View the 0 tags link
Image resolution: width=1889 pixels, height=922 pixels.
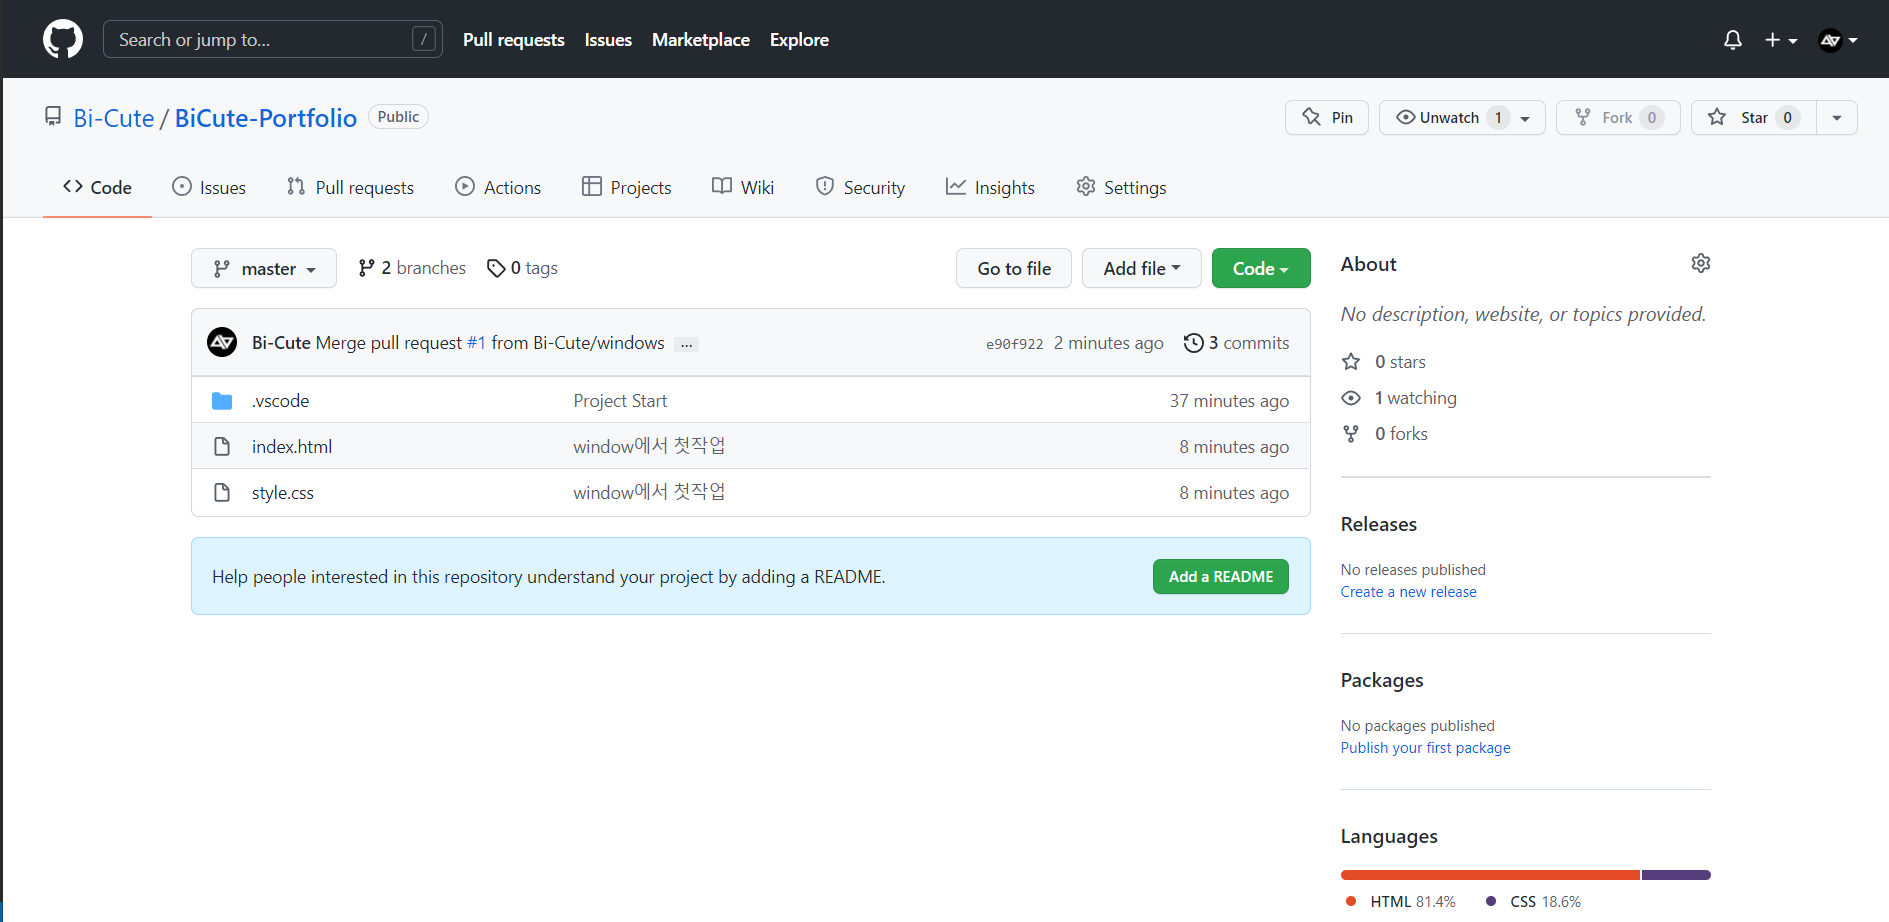[522, 268]
